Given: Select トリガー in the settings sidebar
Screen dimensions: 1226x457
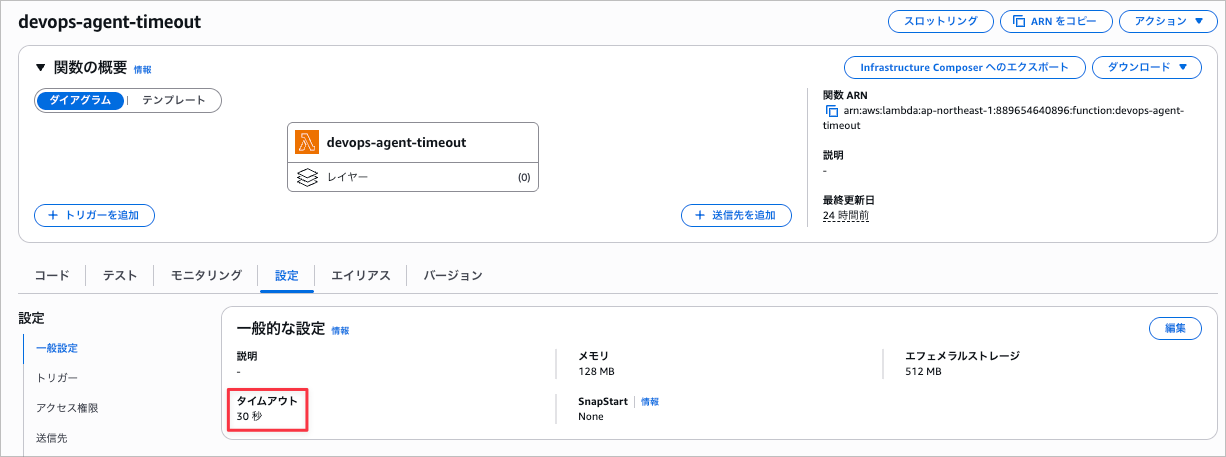Looking at the screenshot, I should pyautogui.click(x=57, y=378).
